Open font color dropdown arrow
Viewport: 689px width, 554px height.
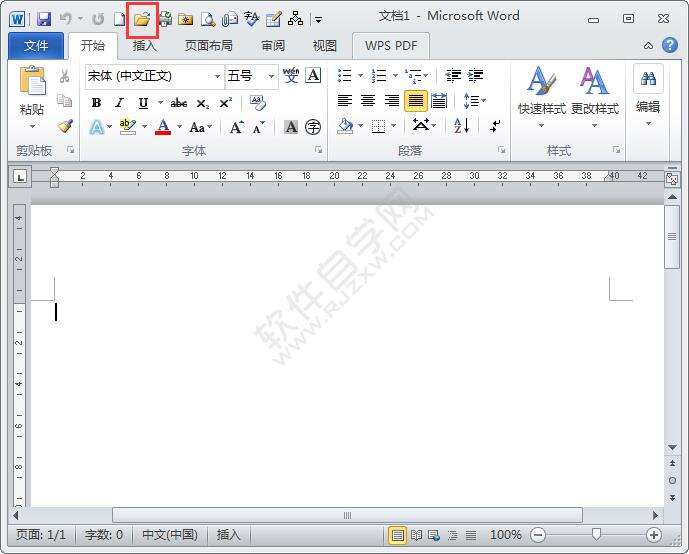coord(179,127)
